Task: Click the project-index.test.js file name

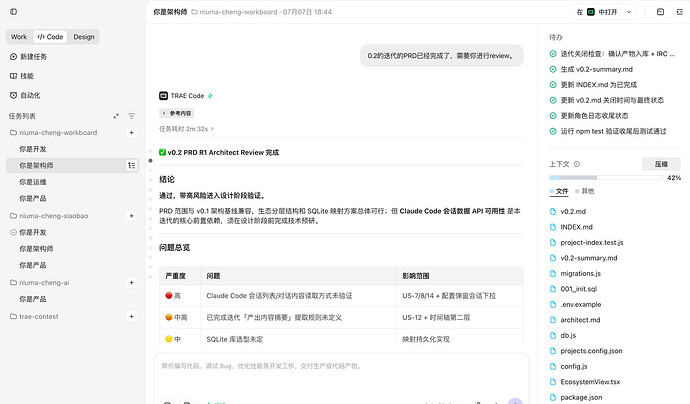Action: tap(591, 242)
